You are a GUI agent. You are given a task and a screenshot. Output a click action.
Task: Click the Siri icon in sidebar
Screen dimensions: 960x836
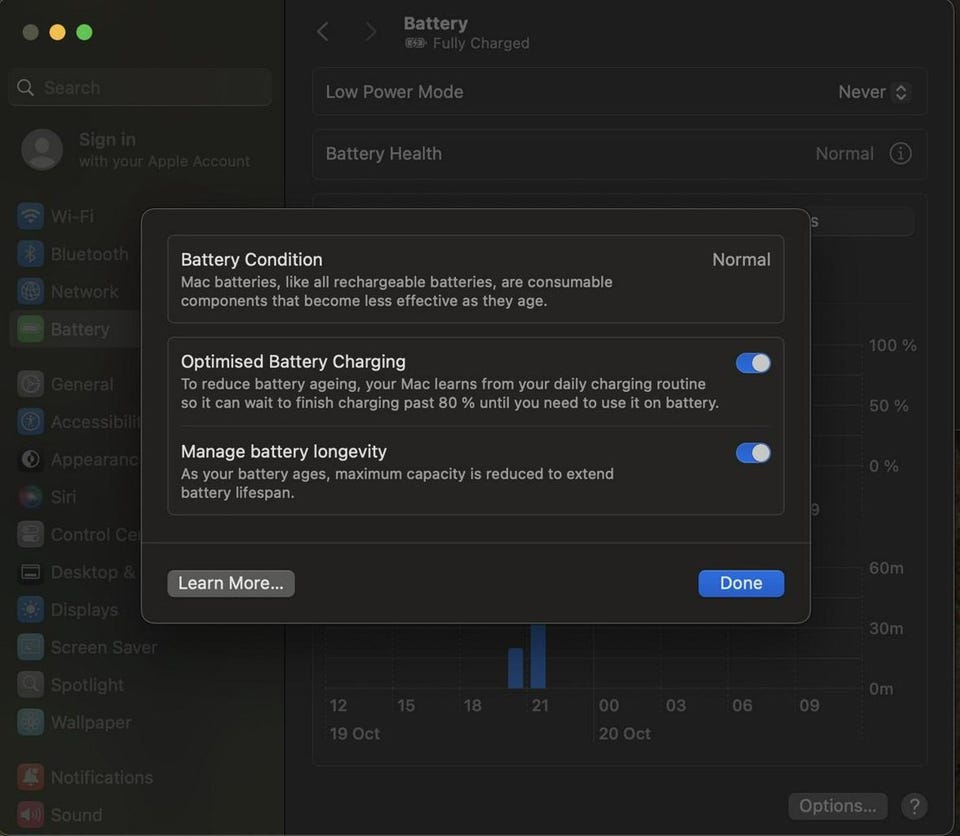click(x=31, y=497)
